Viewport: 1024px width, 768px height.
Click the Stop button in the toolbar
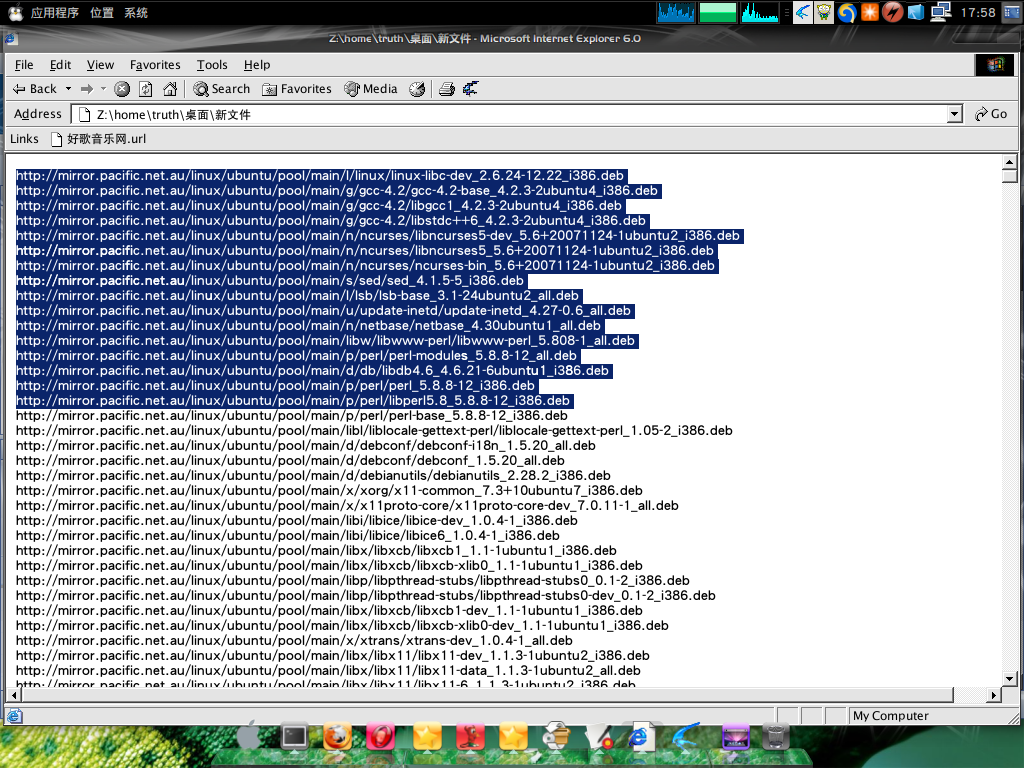(122, 89)
